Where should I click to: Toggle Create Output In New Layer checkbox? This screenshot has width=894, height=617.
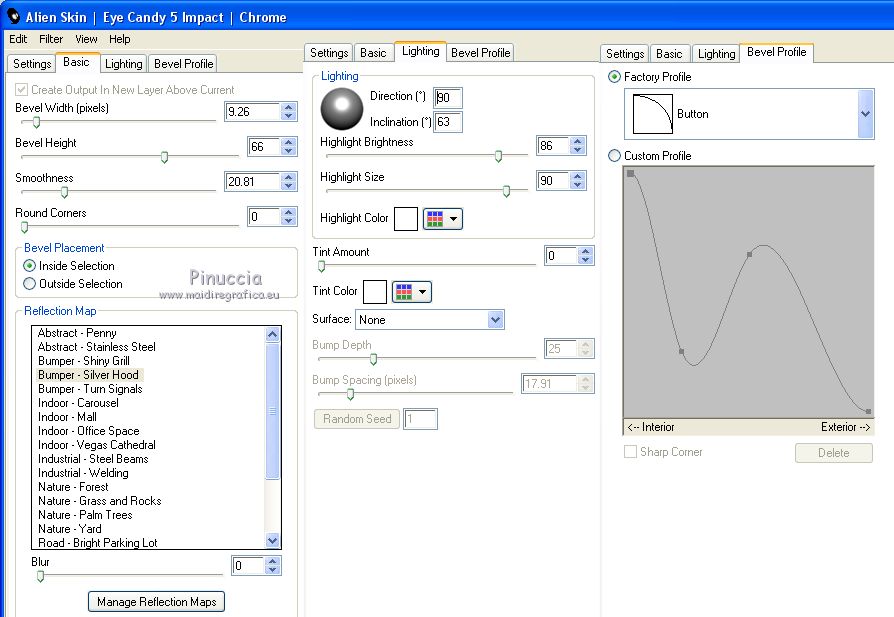pyautogui.click(x=22, y=90)
